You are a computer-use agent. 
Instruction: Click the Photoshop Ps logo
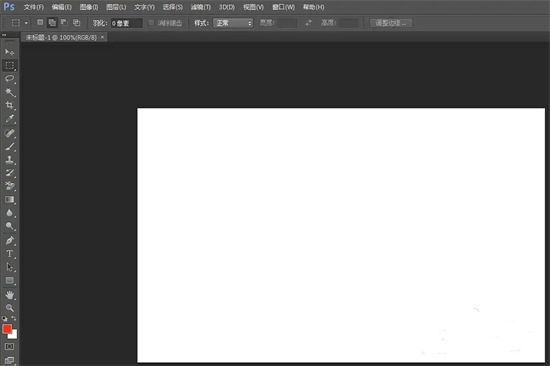click(x=9, y=7)
